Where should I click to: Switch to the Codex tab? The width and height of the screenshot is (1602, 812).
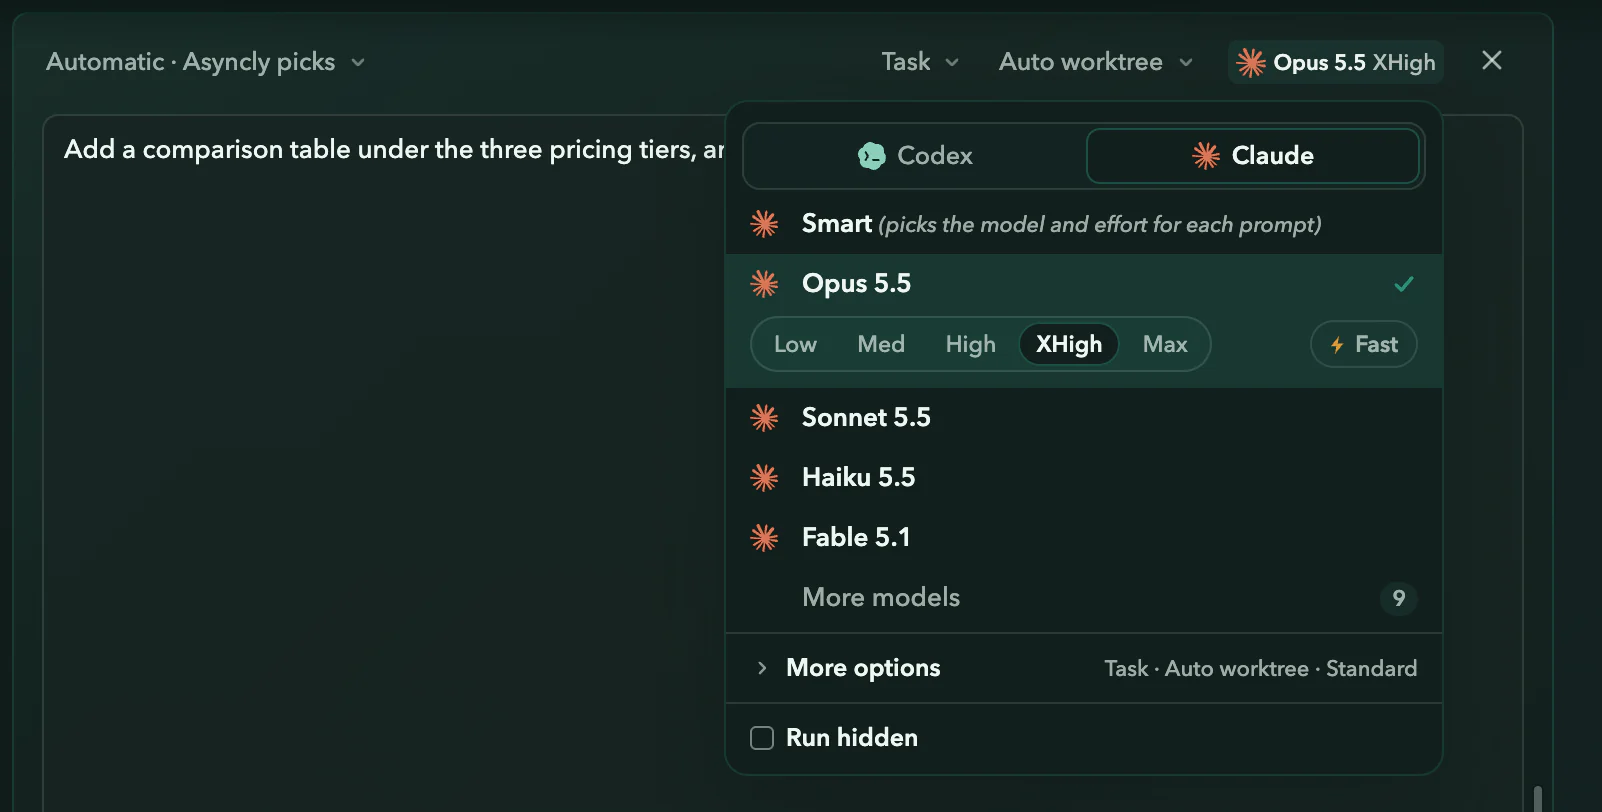pos(915,156)
